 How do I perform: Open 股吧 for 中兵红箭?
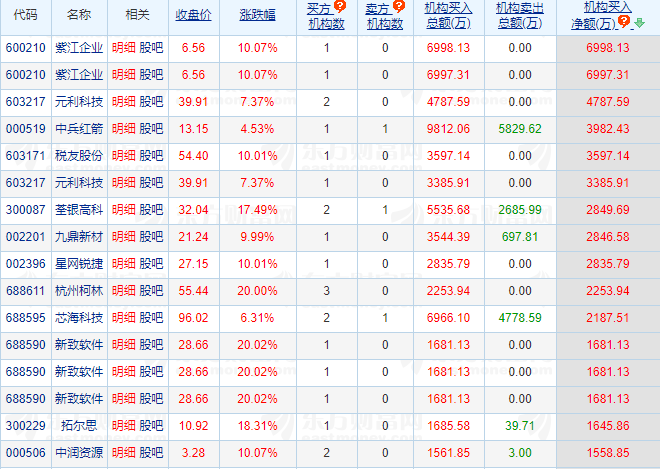pyautogui.click(x=151, y=129)
